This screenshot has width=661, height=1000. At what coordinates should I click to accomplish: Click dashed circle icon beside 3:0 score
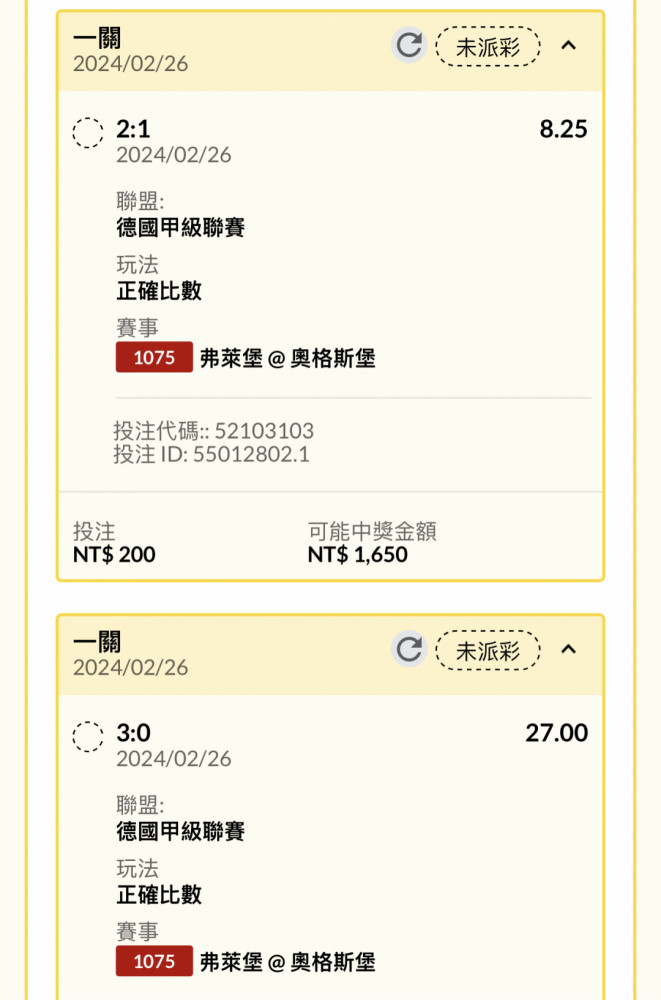click(88, 737)
